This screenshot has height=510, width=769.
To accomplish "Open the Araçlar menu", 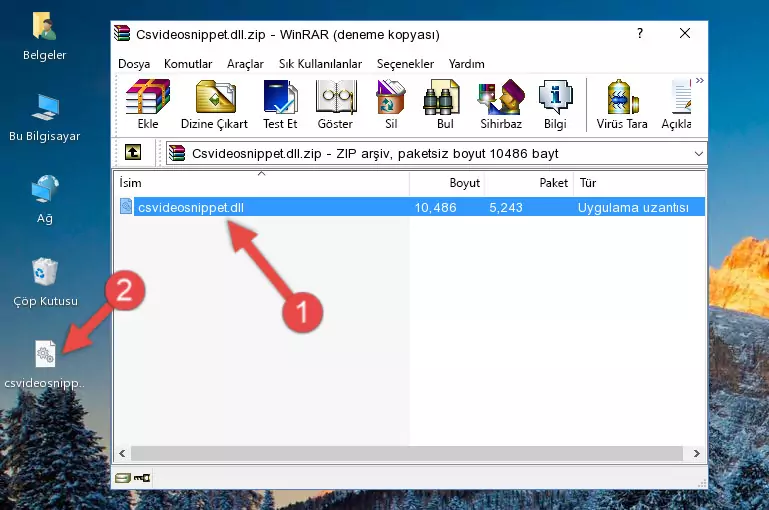I will 245,64.
